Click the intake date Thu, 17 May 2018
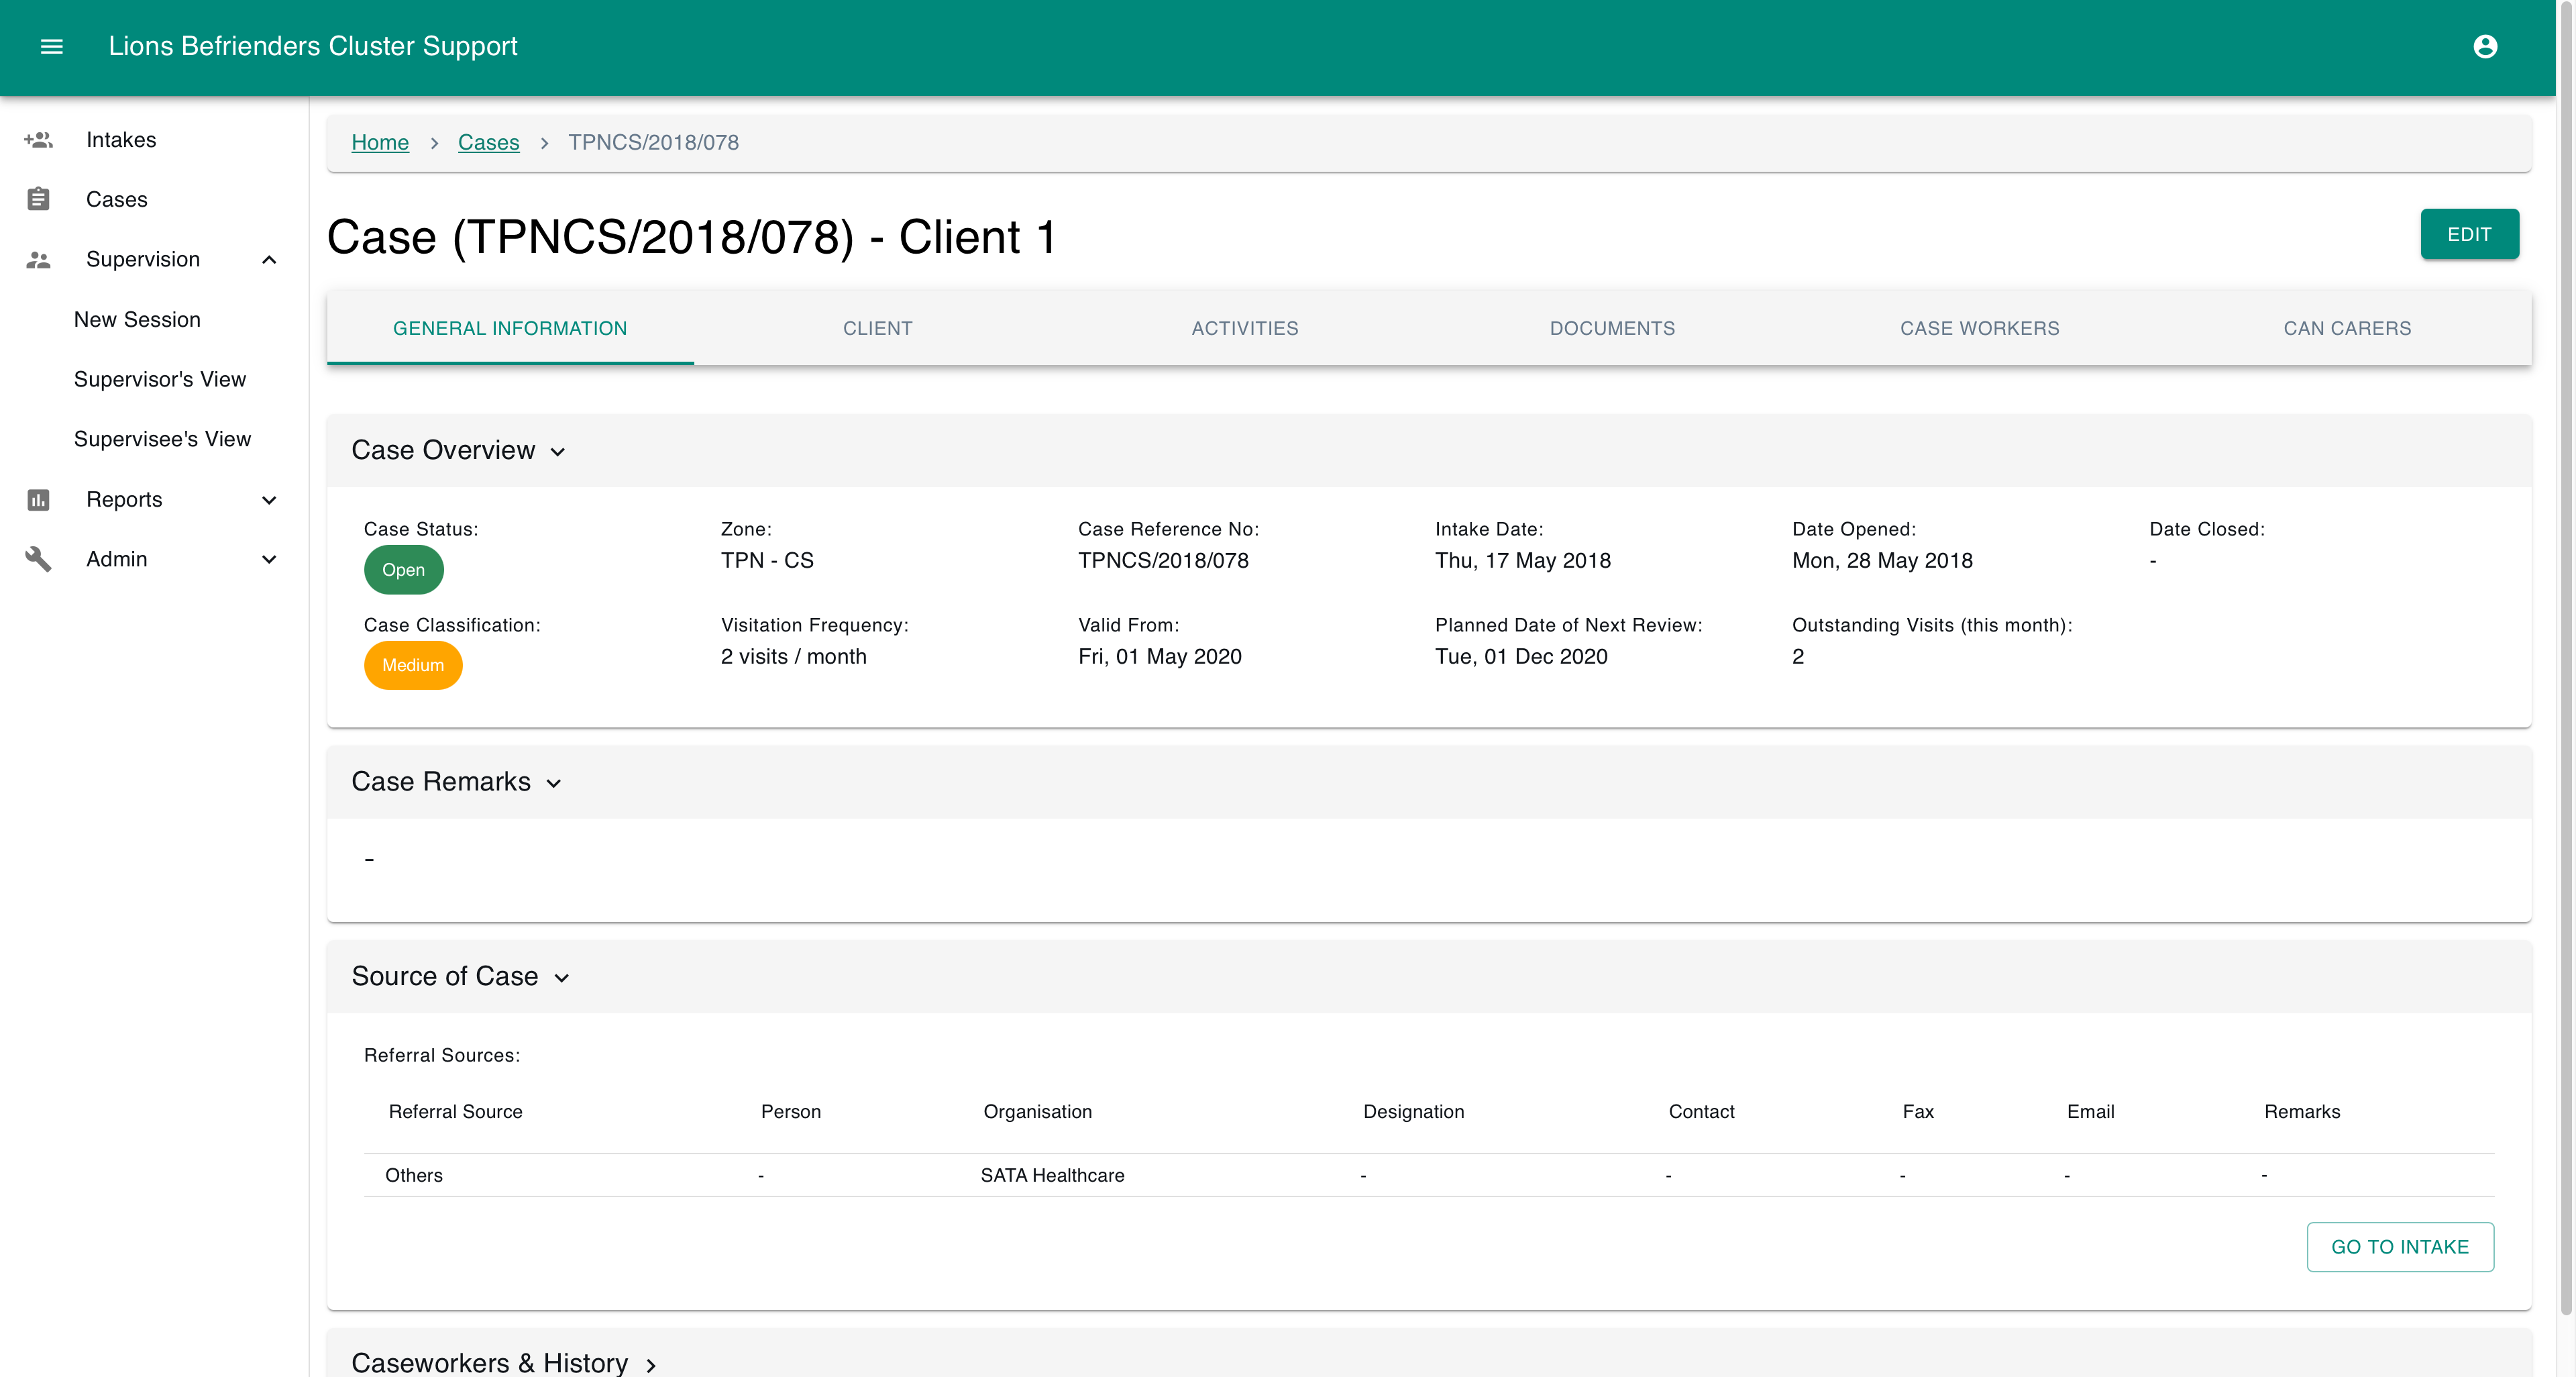 point(1523,560)
